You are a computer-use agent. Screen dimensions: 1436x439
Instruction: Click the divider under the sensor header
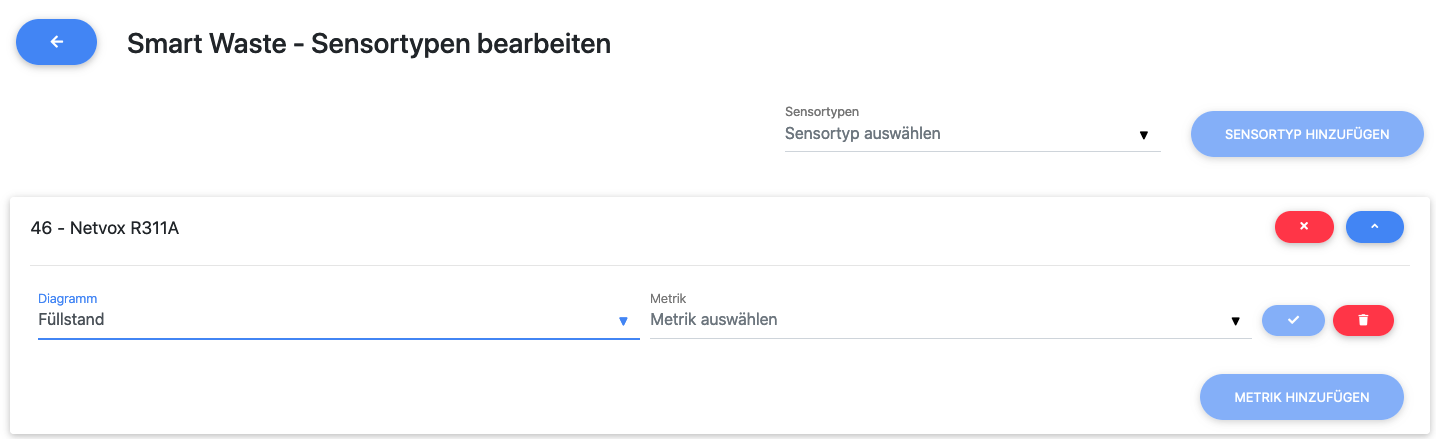(x=718, y=265)
